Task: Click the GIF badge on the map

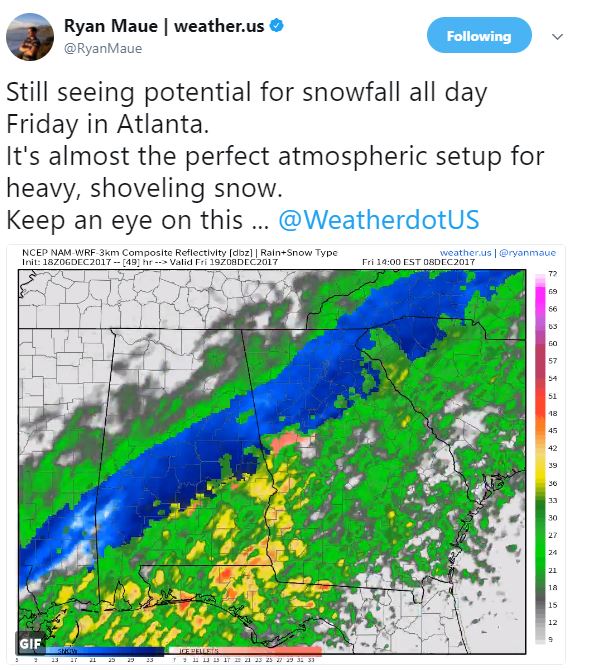Action: 30,643
